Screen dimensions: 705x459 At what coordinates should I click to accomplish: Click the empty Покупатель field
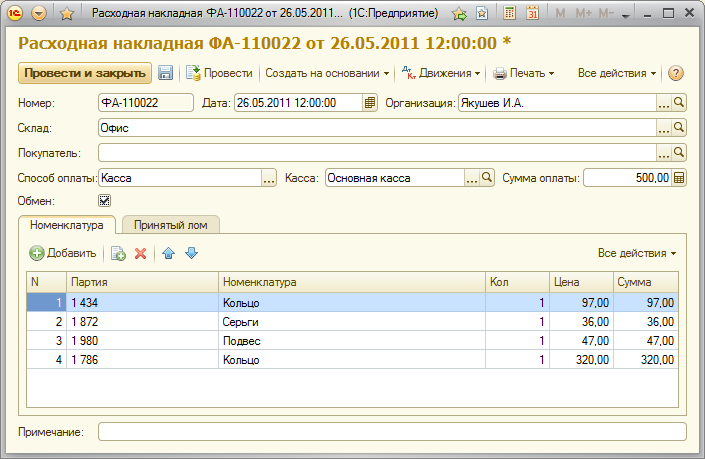pyautogui.click(x=377, y=153)
